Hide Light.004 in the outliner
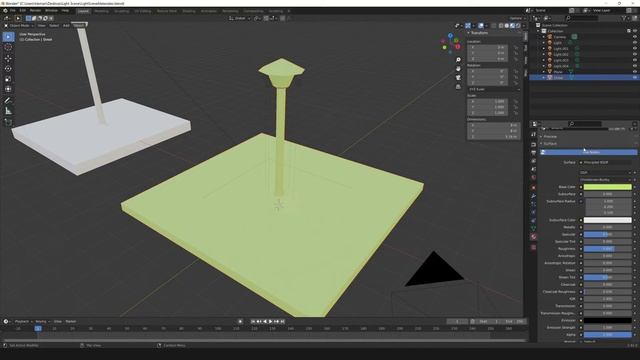The height and width of the screenshot is (360, 640). coord(634,66)
